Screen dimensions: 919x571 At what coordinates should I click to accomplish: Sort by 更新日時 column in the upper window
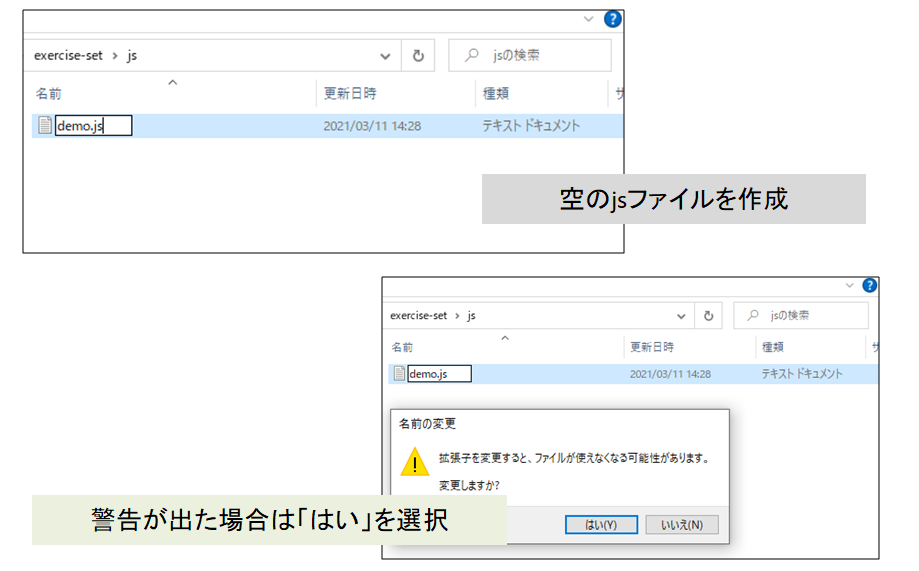point(350,93)
